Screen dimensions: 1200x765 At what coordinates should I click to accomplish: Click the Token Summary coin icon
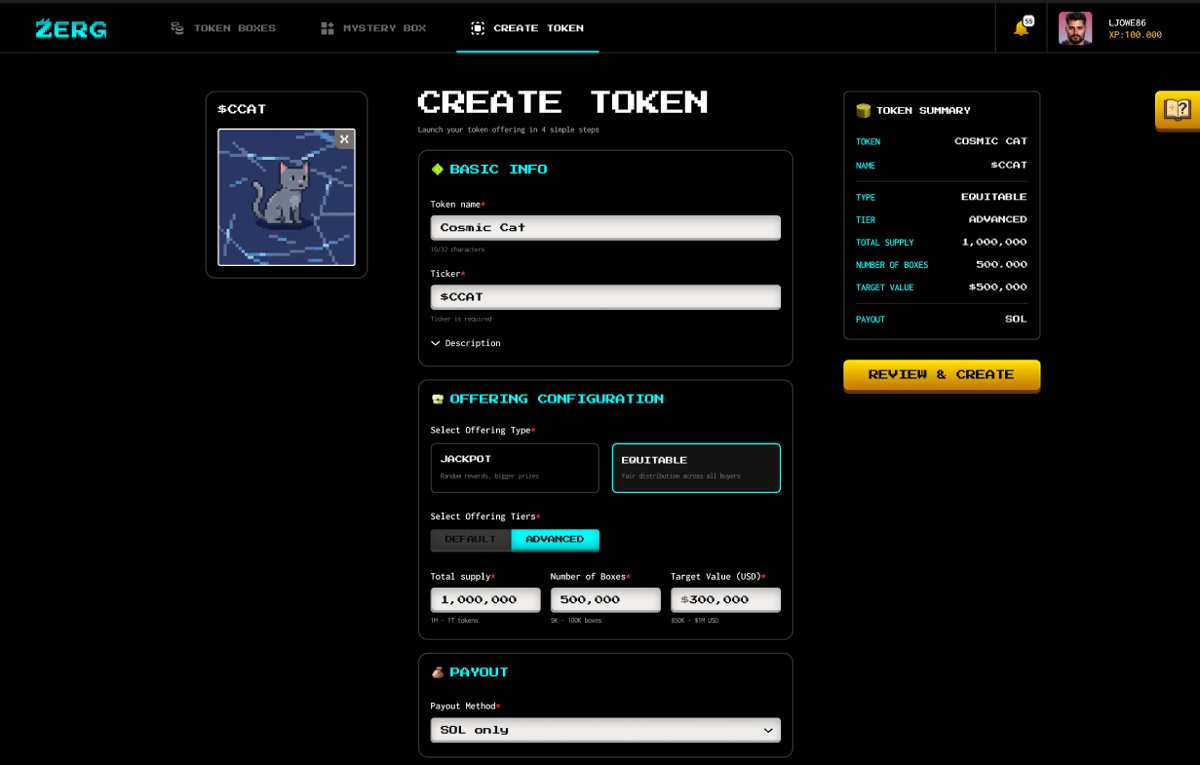pyautogui.click(x=863, y=110)
